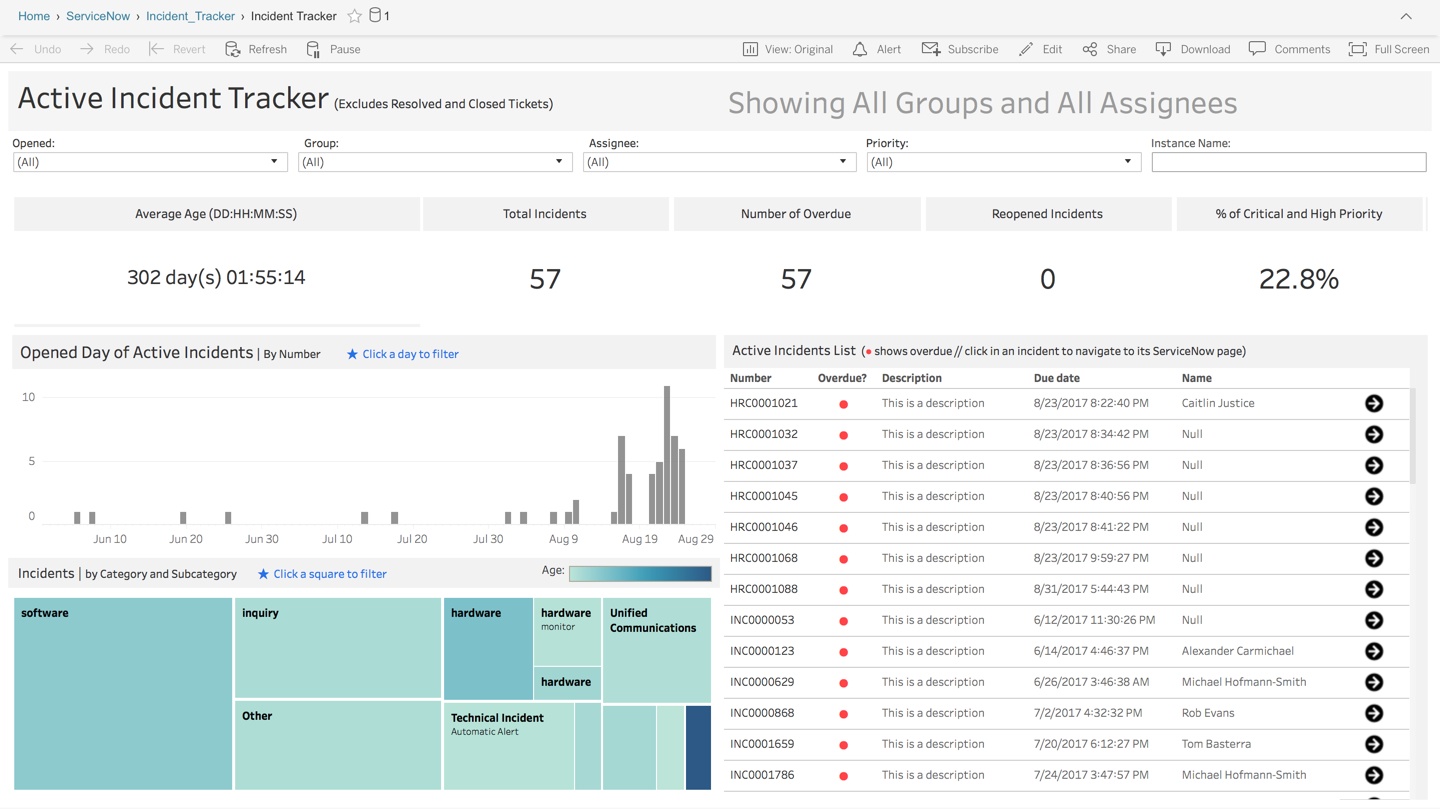Screen dimensions: 1440x810
Task: Edit the workbook
Action: 1040,49
